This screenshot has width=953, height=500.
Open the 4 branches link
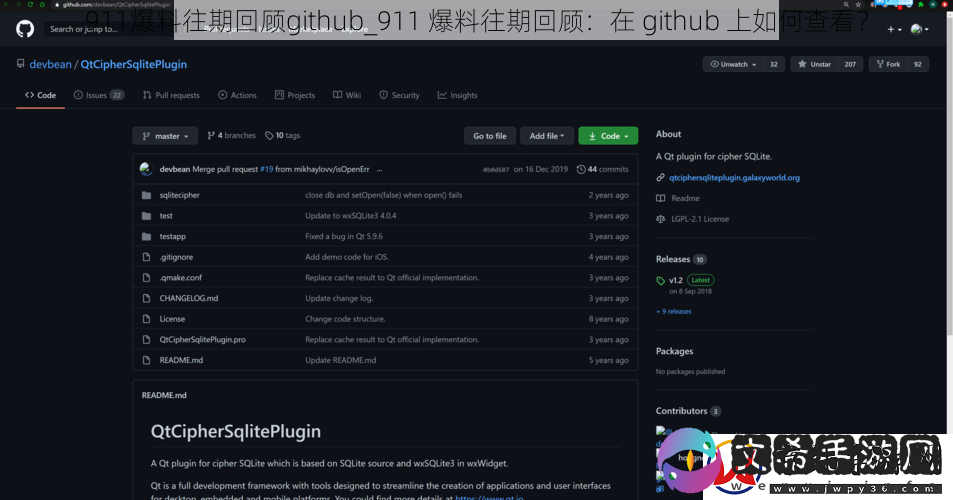tap(232, 135)
